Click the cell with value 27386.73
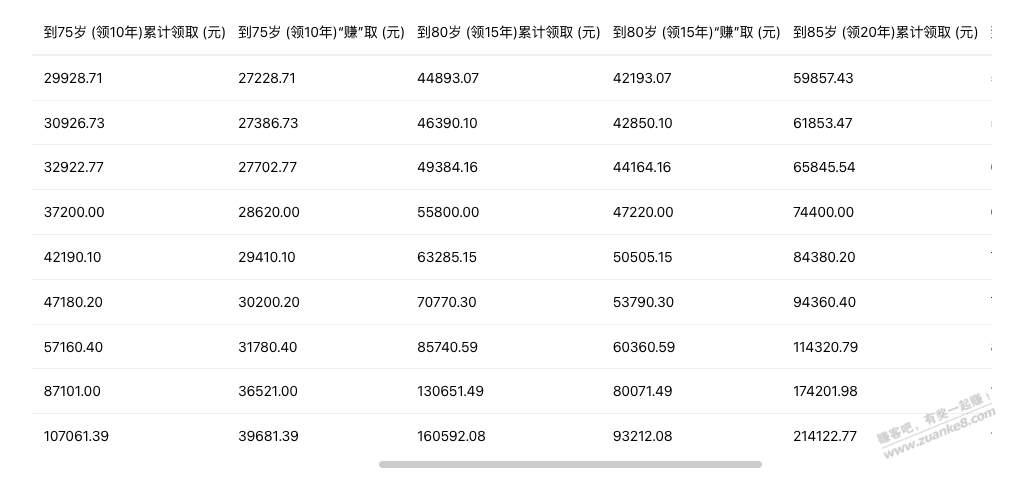Screen dimensions: 1020x478 [268, 123]
